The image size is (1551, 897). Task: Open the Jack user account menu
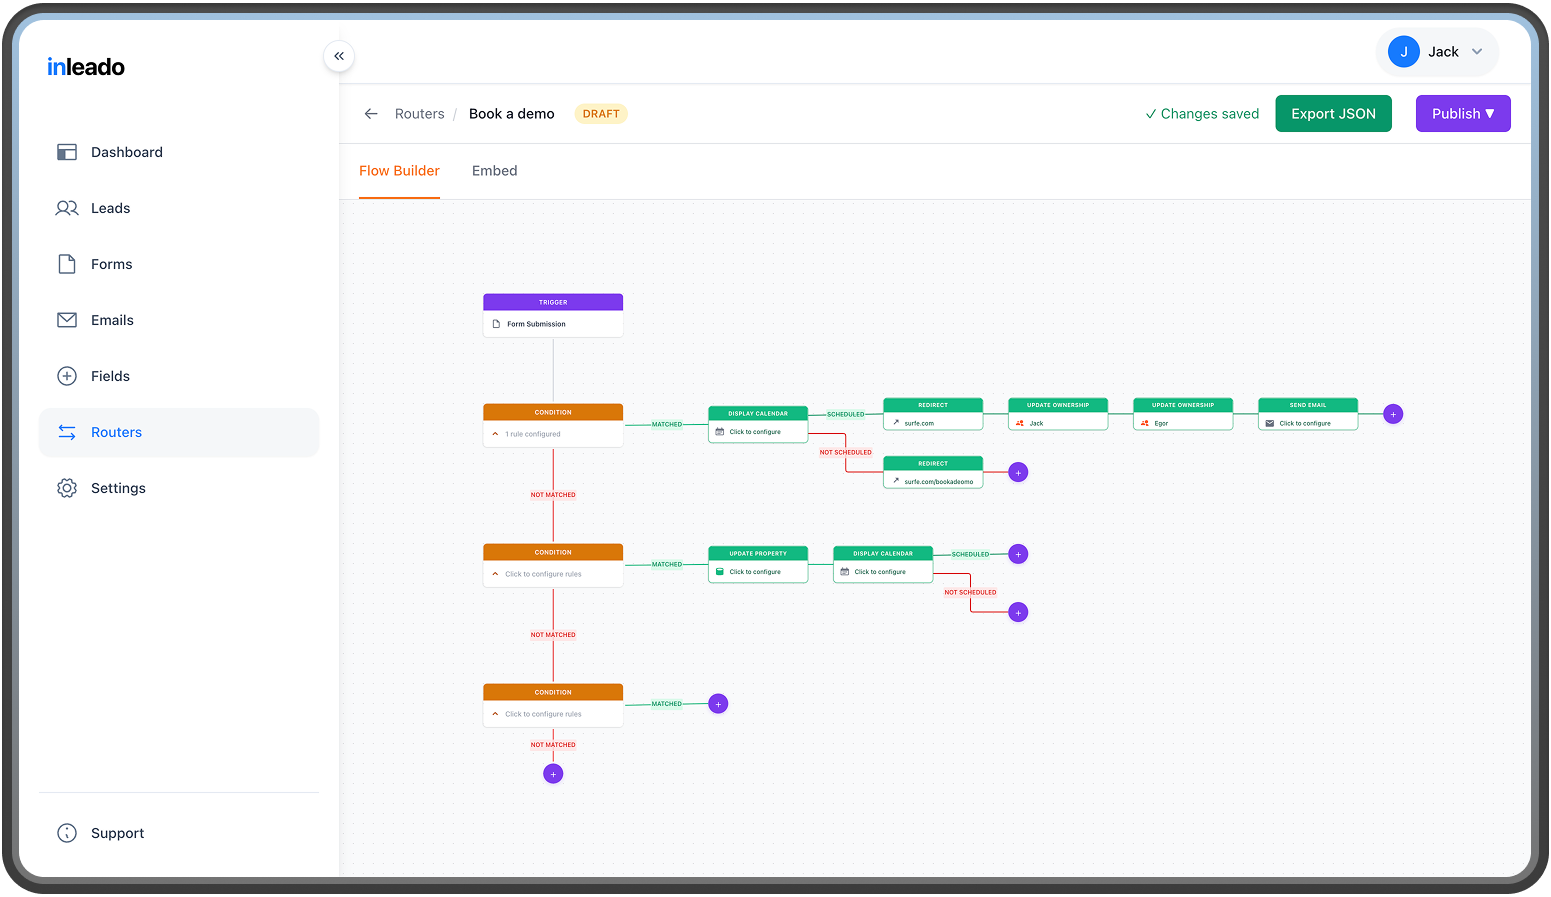(x=1438, y=52)
